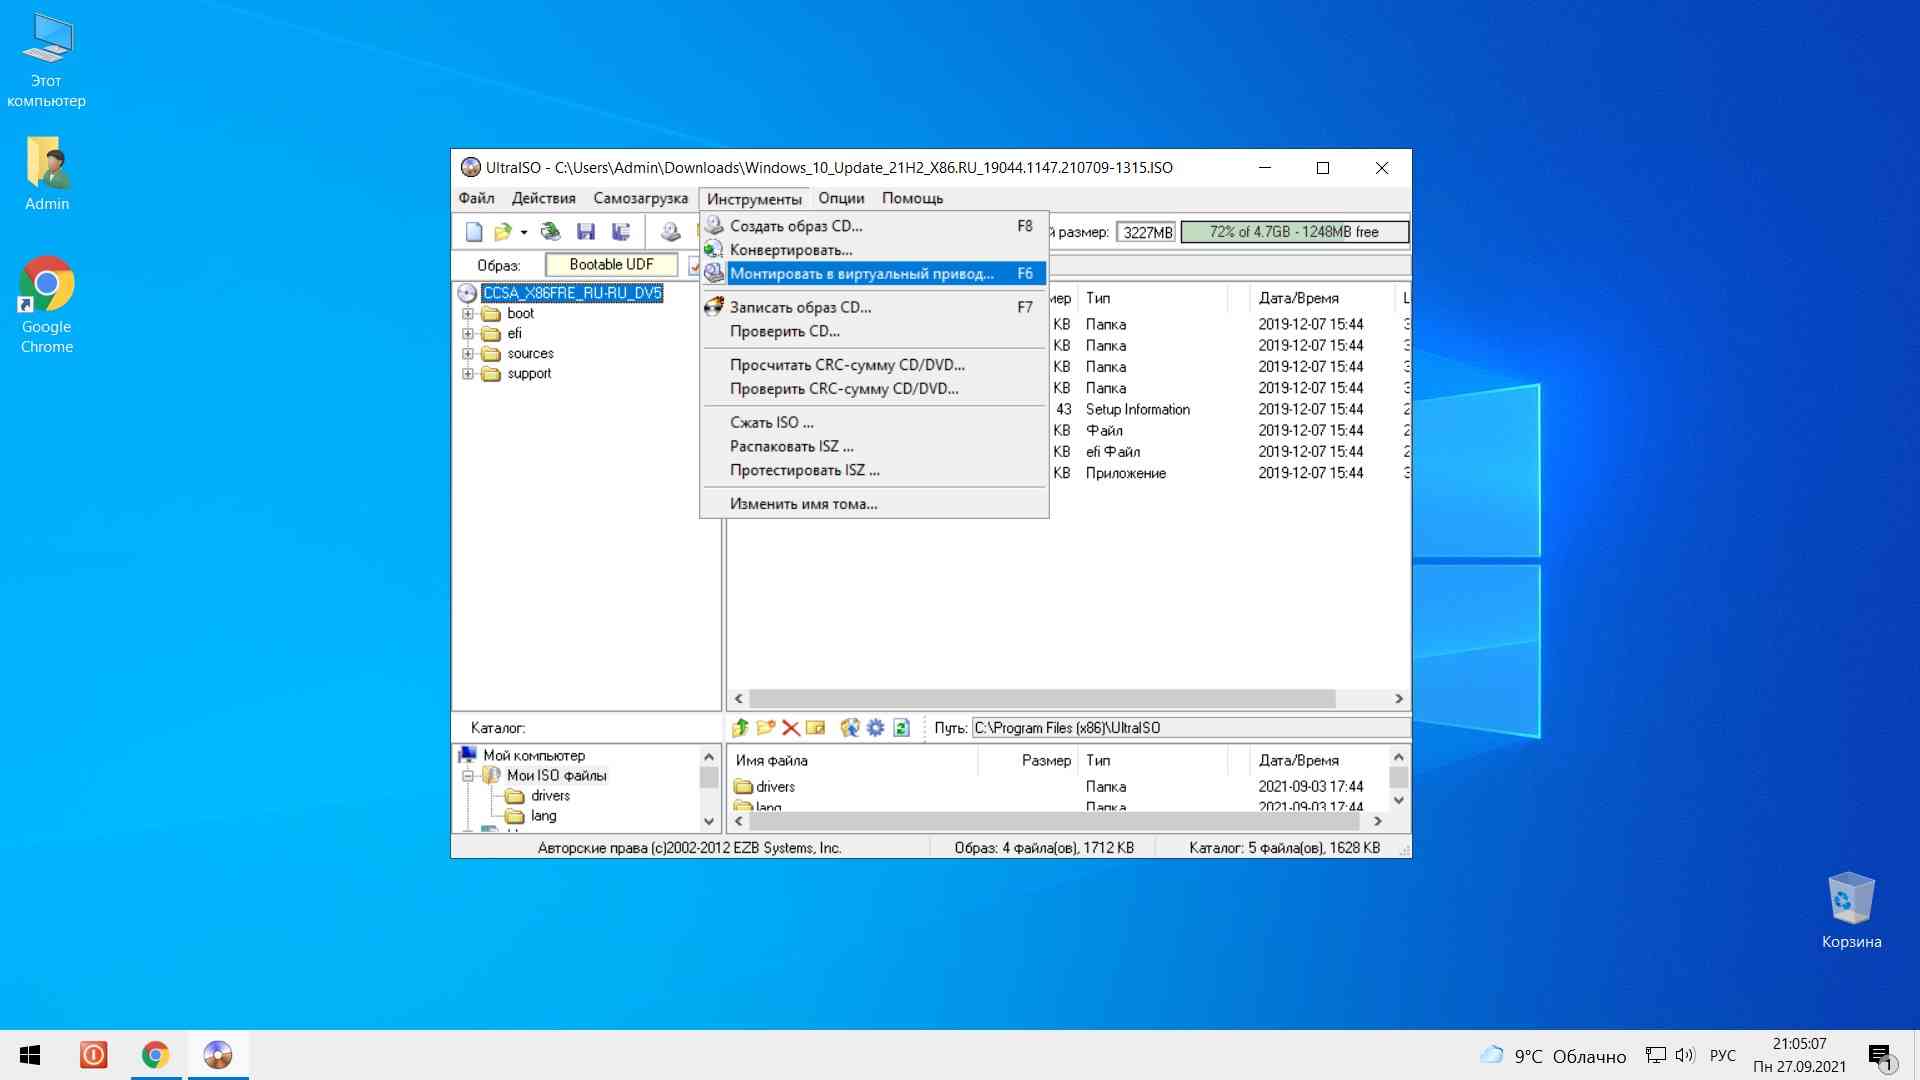The height and width of the screenshot is (1080, 1920).
Task: Choose Изменить имя тома... menu entry
Action: pyautogui.click(x=874, y=504)
